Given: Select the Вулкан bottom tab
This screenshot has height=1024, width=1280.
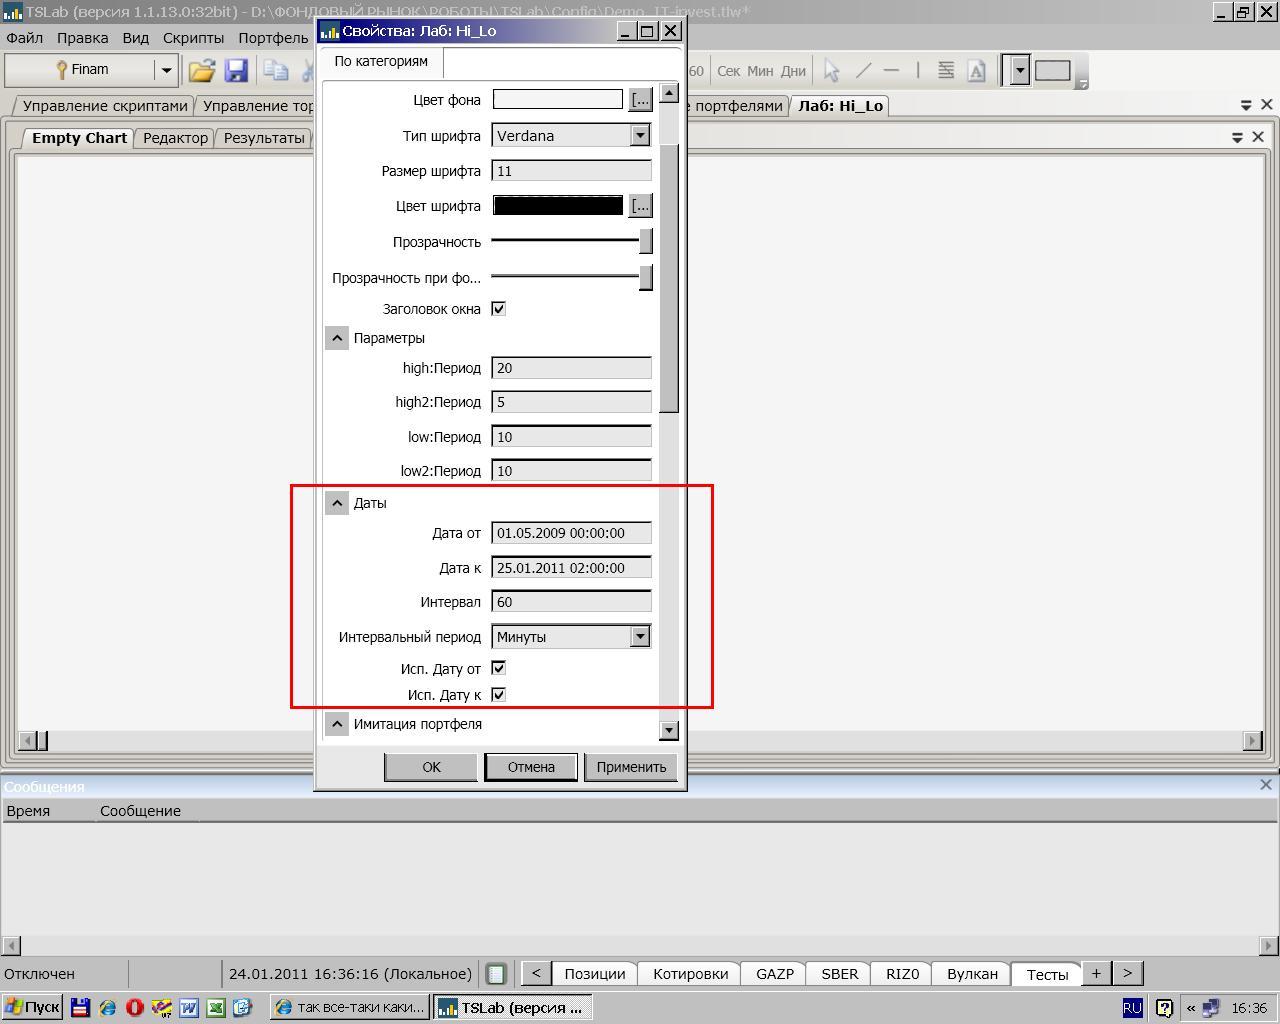Looking at the screenshot, I should coord(972,974).
